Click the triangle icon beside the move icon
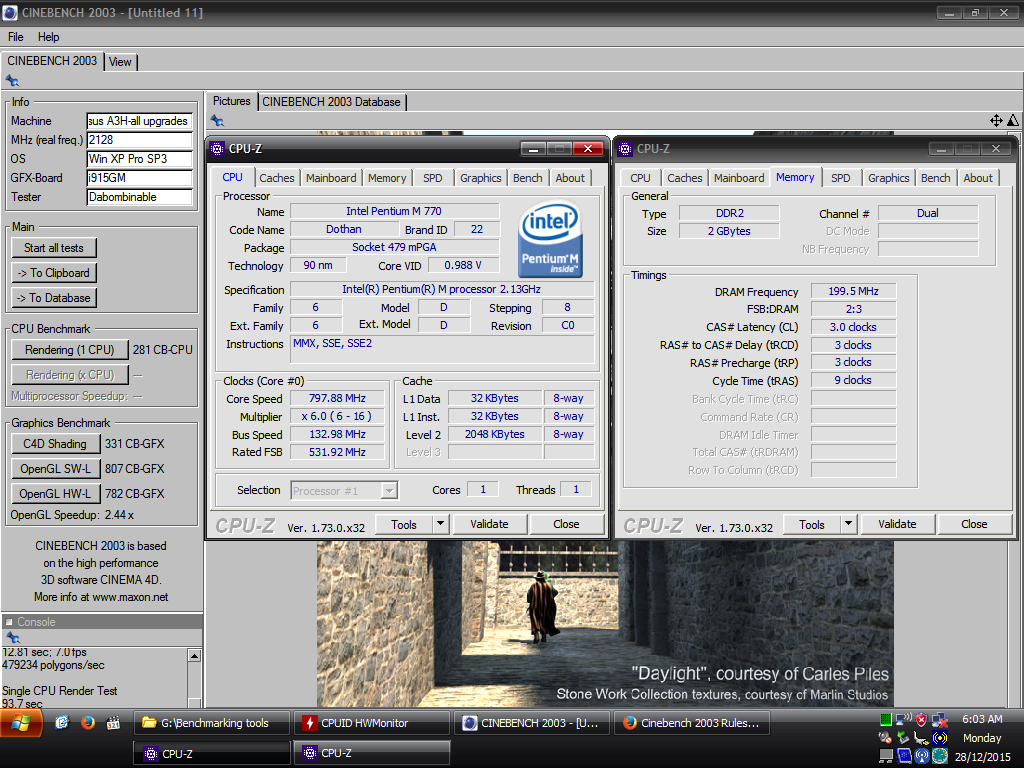Image resolution: width=1024 pixels, height=768 pixels. coord(1013,120)
